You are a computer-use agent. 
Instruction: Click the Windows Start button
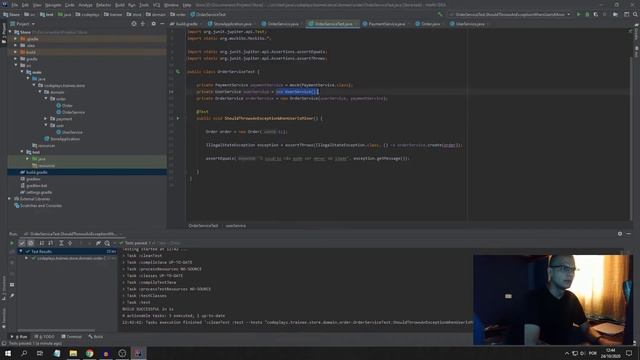click(x=8, y=353)
